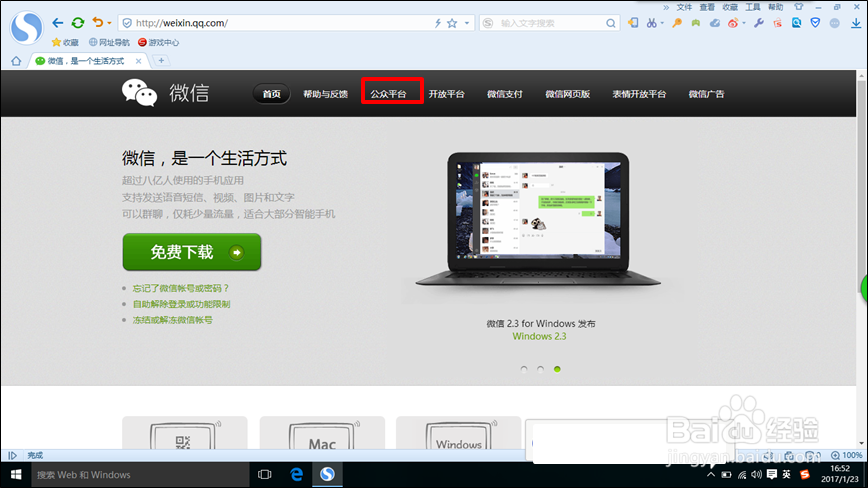Click the gray chat bubble toolbar icon
868x488 pixels.
(835, 23)
